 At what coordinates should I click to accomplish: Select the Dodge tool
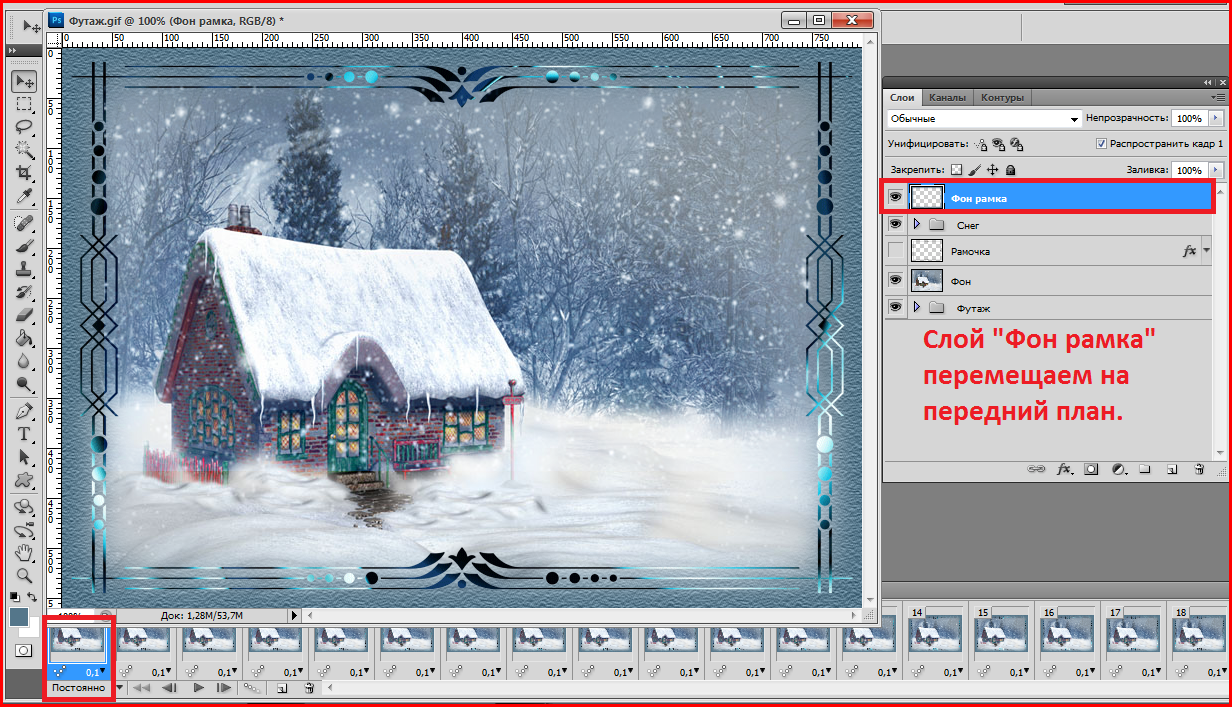pyautogui.click(x=24, y=384)
